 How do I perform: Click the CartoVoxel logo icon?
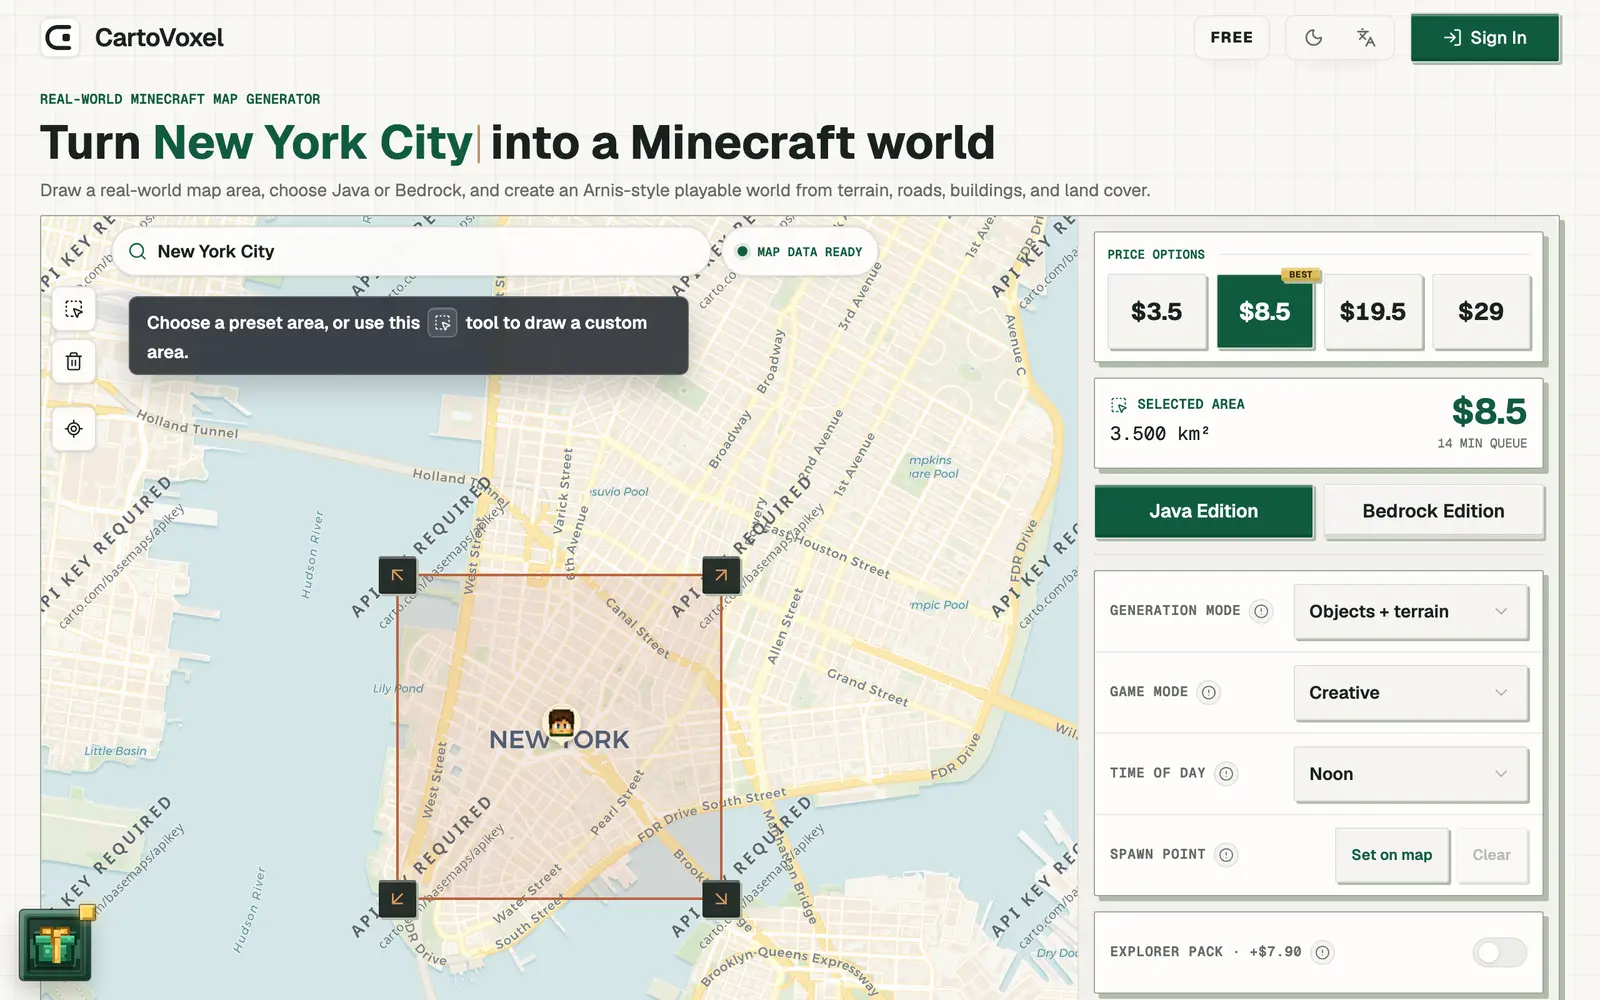[60, 38]
